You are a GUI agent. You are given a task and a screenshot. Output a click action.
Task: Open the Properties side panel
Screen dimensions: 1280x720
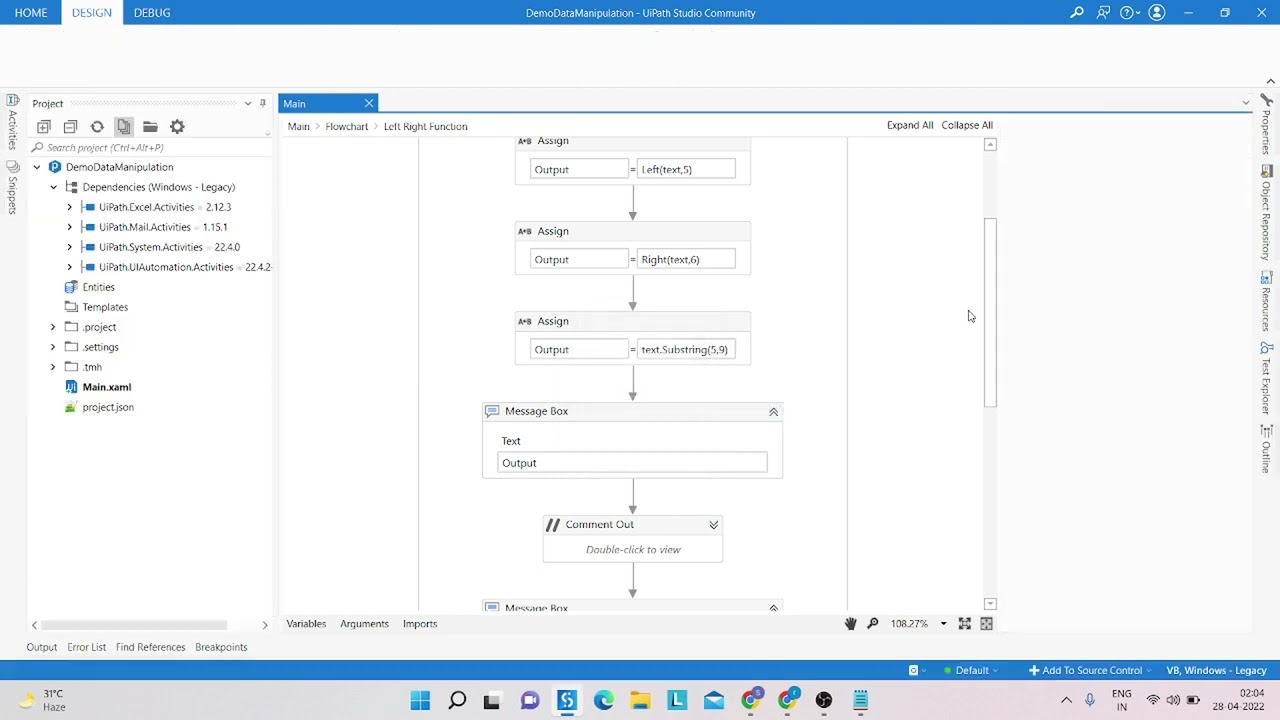(1266, 125)
